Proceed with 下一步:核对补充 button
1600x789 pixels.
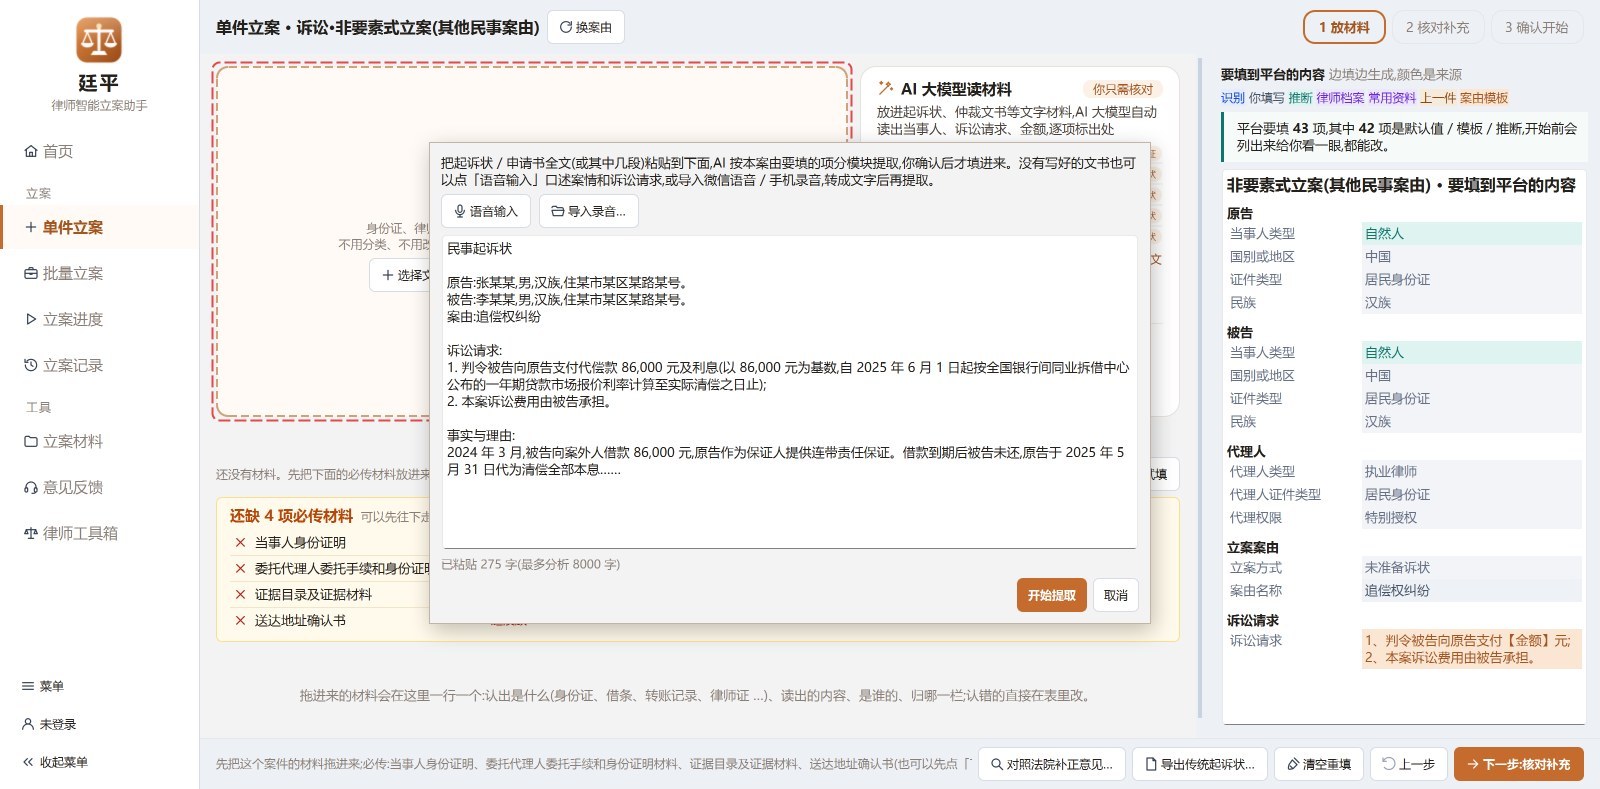1519,764
